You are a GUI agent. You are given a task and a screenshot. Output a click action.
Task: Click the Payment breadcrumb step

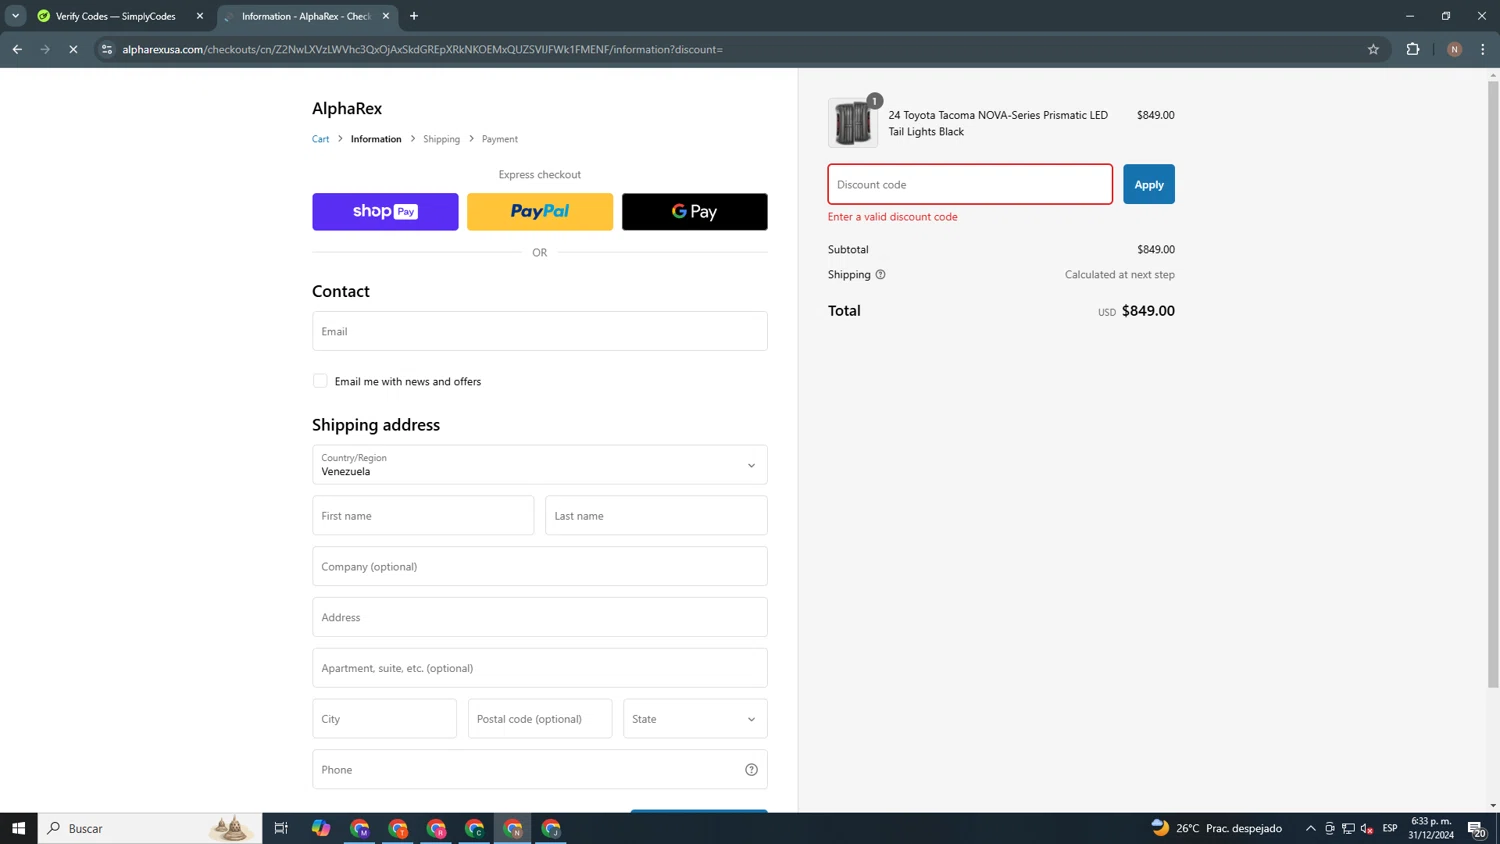click(500, 139)
